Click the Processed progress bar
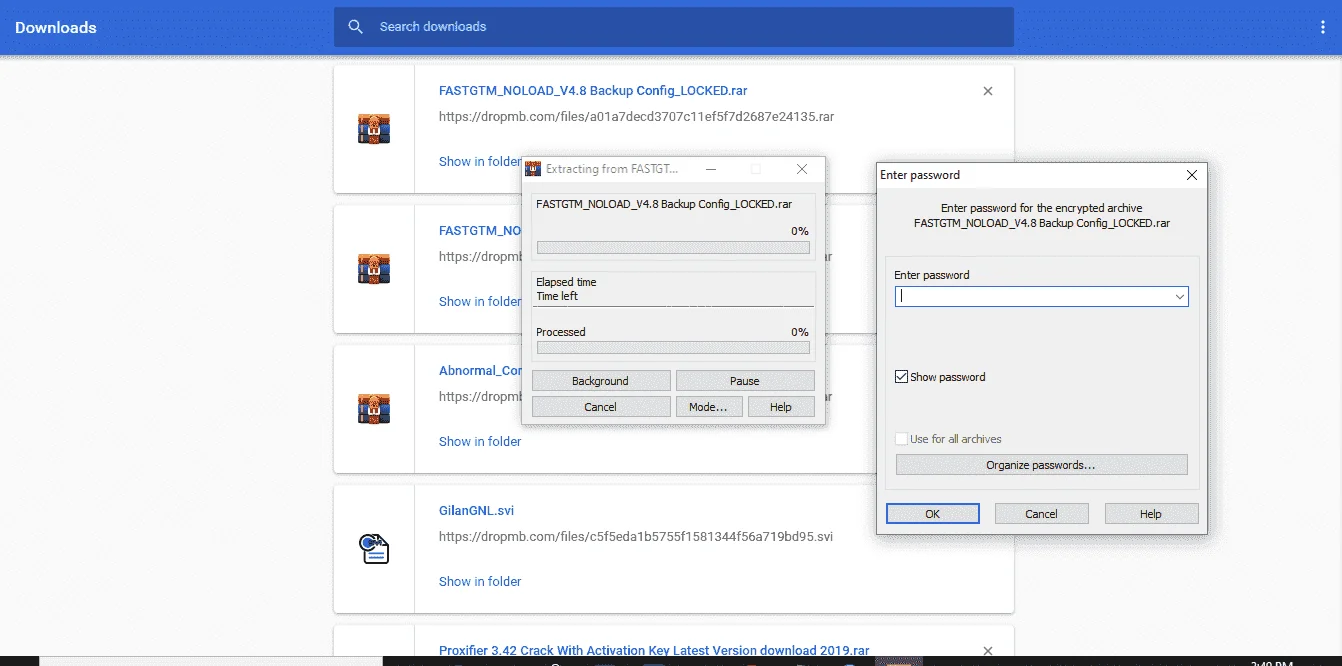The height and width of the screenshot is (666, 1342). point(673,348)
